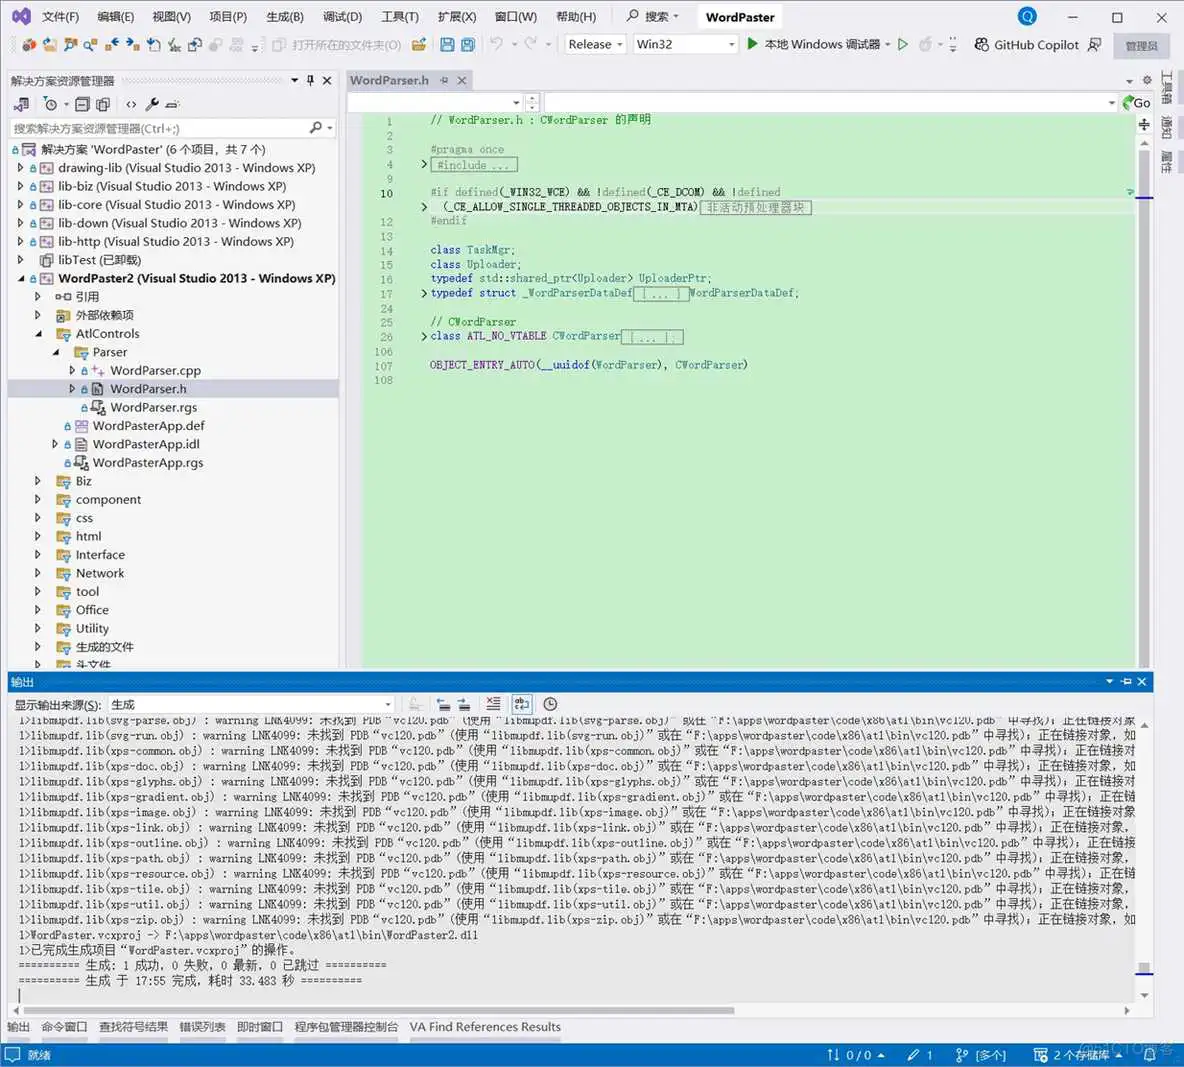The image size is (1184, 1067).
Task: Click Collapse All in the Solution Explorer toolbar
Action: point(82,104)
